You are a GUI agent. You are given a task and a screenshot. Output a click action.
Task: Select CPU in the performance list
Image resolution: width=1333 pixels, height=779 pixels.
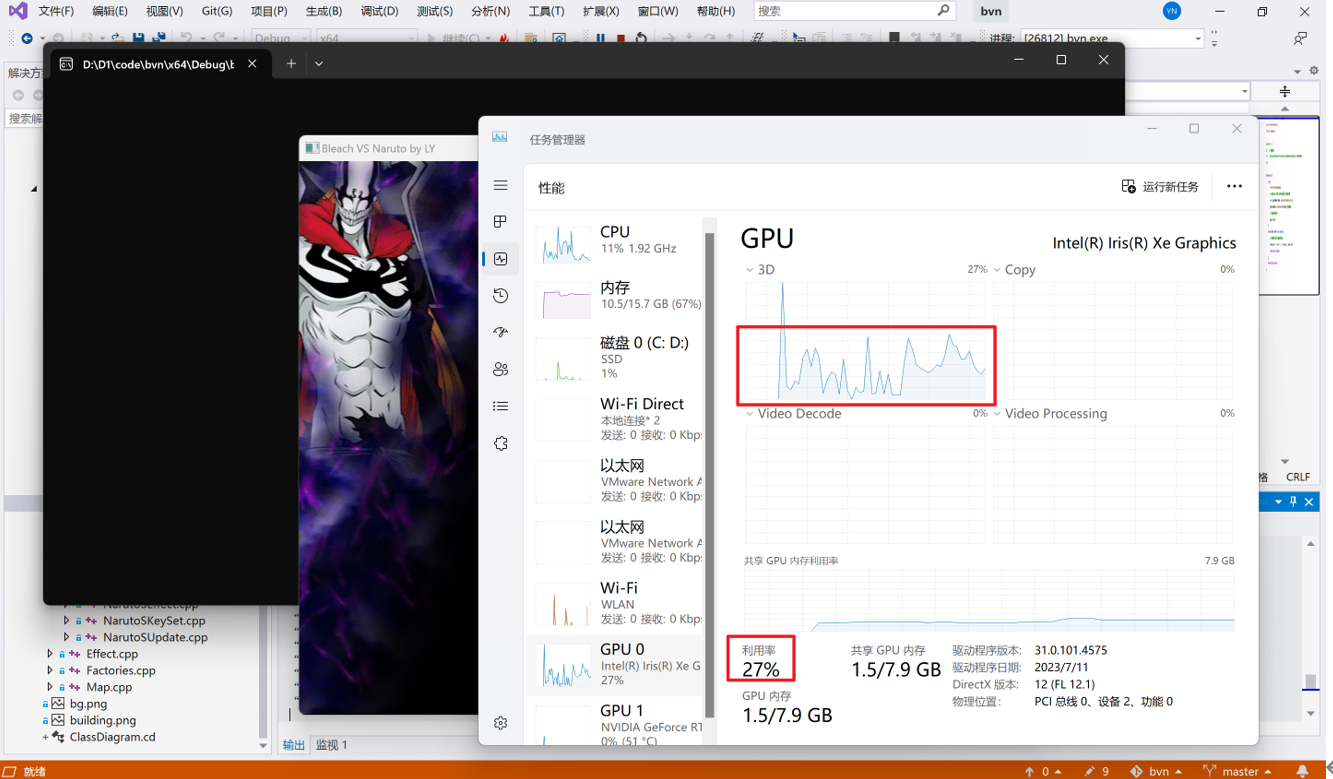point(615,243)
